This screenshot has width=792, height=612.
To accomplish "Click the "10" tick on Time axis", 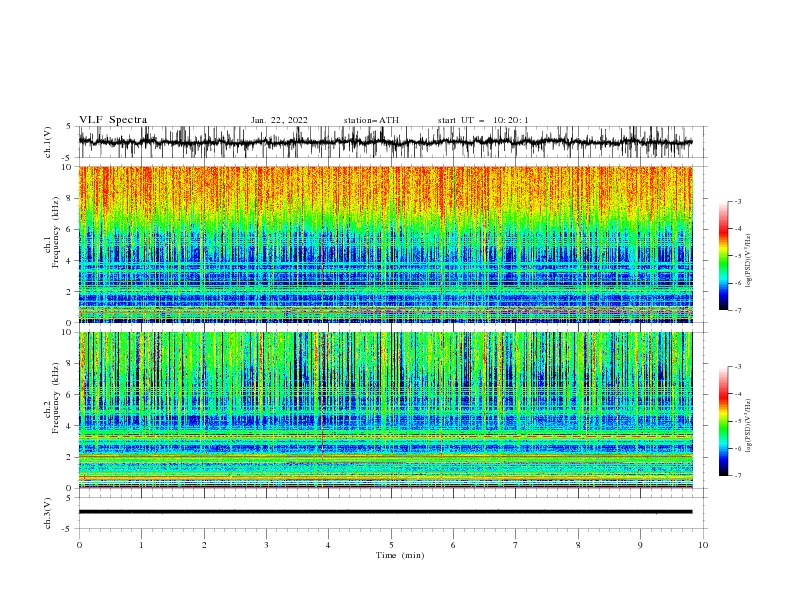I will tap(703, 545).
